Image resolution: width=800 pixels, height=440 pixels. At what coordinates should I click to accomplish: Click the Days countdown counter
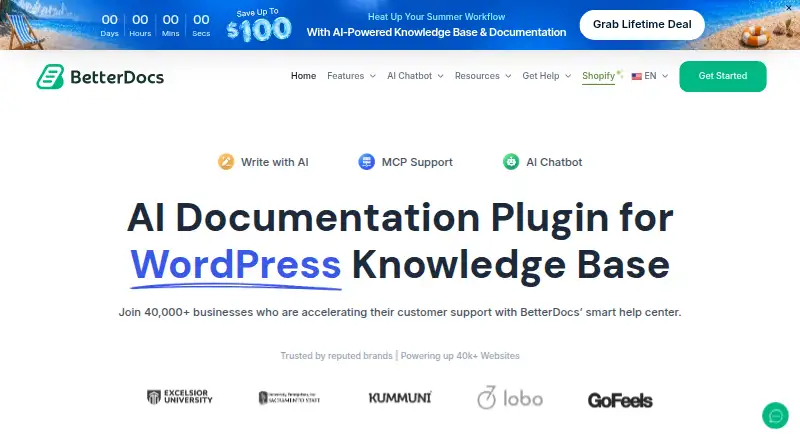109,25
